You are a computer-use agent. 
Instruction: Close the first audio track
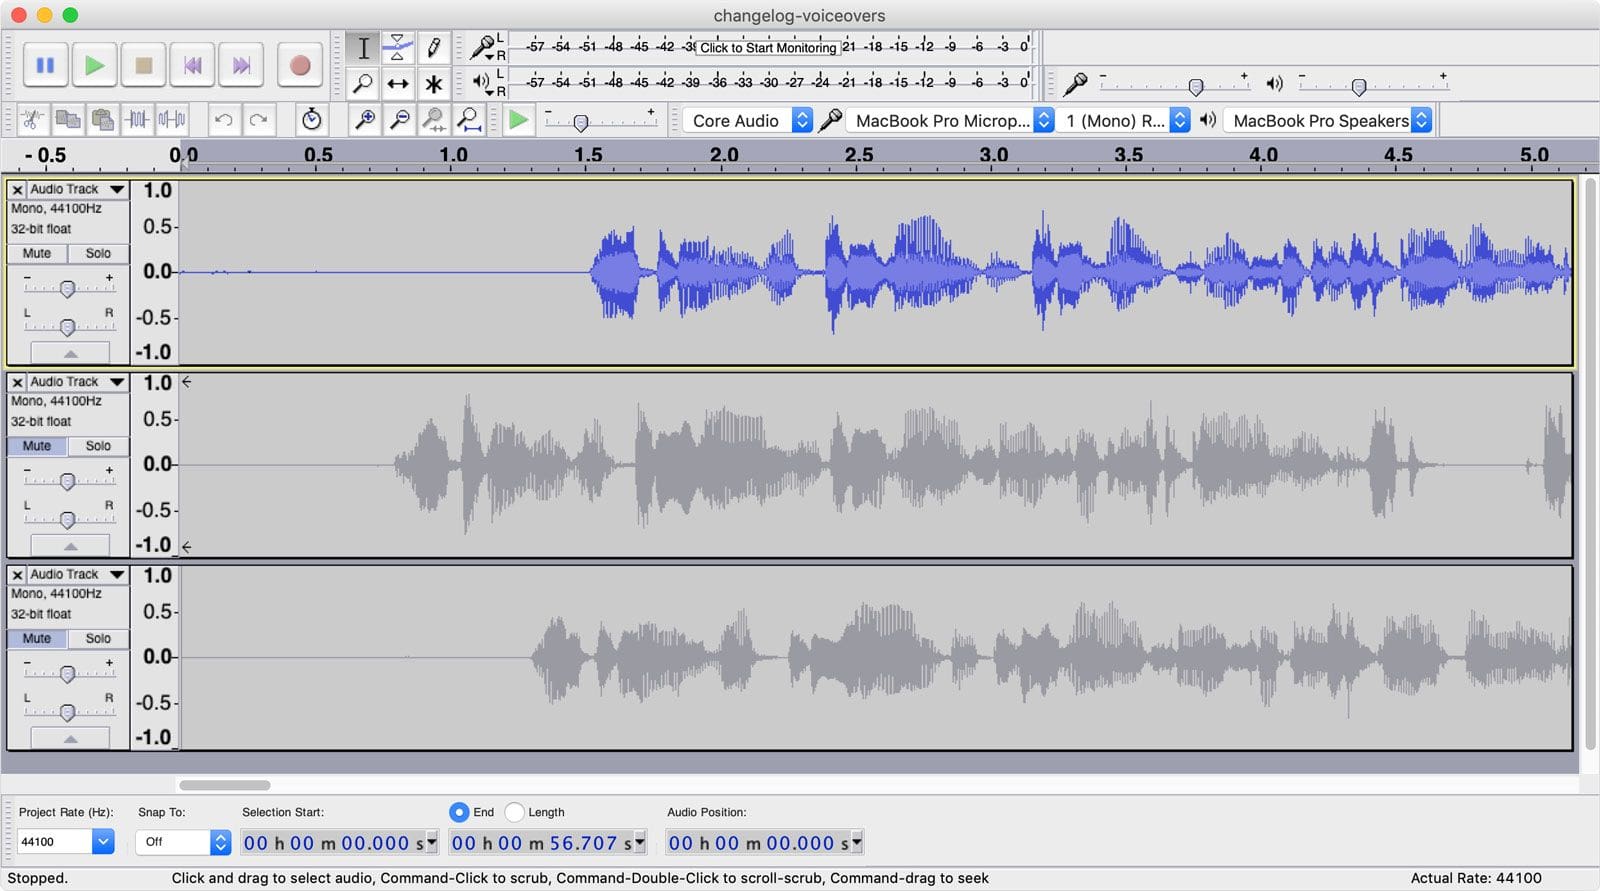[17, 189]
